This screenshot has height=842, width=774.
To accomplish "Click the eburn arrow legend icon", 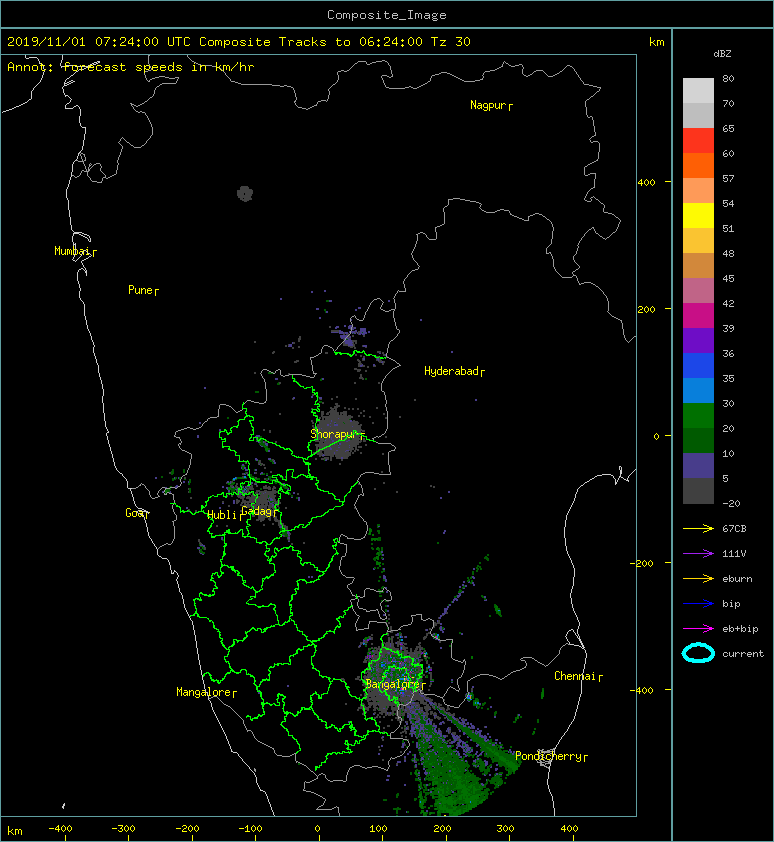I will 698,579.
